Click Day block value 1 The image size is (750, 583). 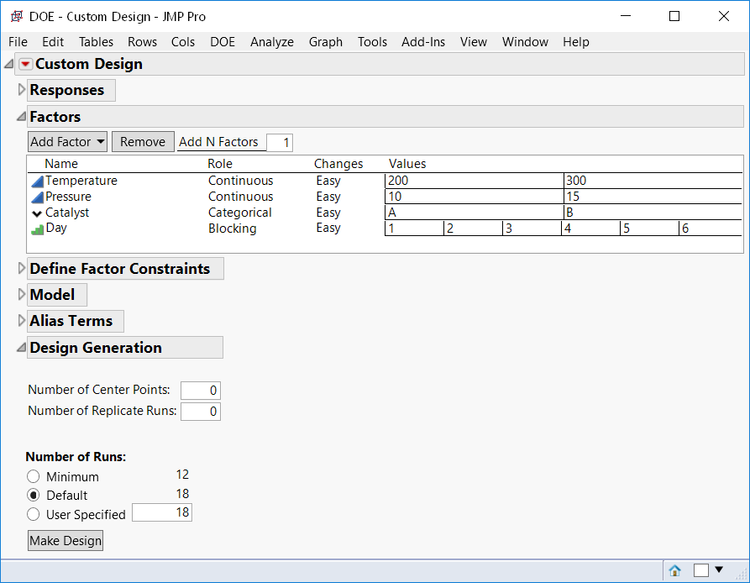pos(414,229)
